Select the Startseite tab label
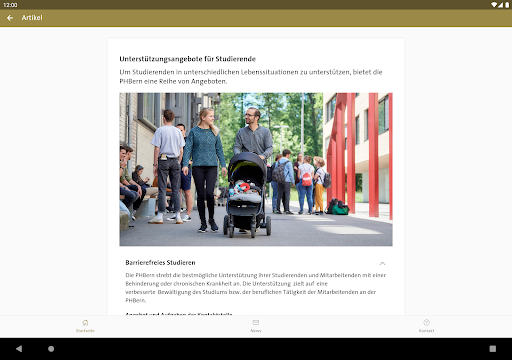The width and height of the screenshot is (512, 360). (x=85, y=331)
